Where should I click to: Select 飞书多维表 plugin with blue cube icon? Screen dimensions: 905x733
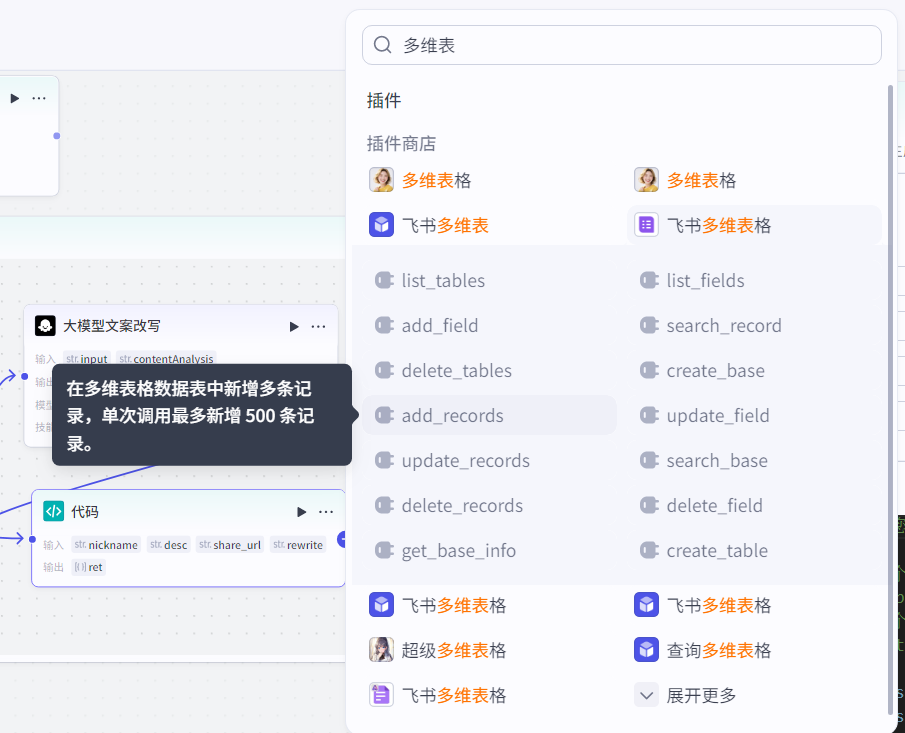(x=429, y=225)
